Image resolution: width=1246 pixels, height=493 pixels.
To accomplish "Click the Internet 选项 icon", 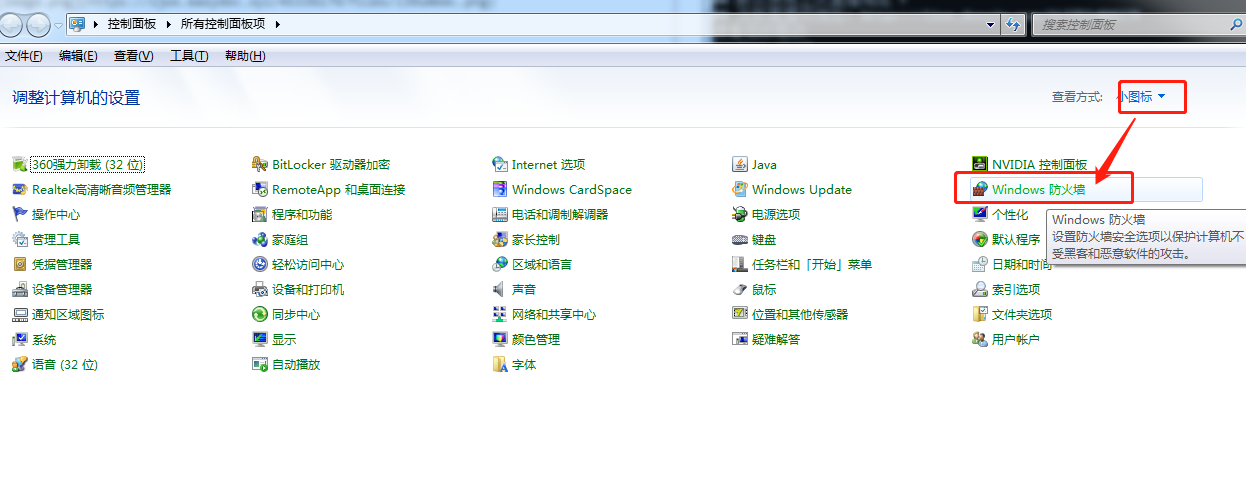I will tap(500, 164).
